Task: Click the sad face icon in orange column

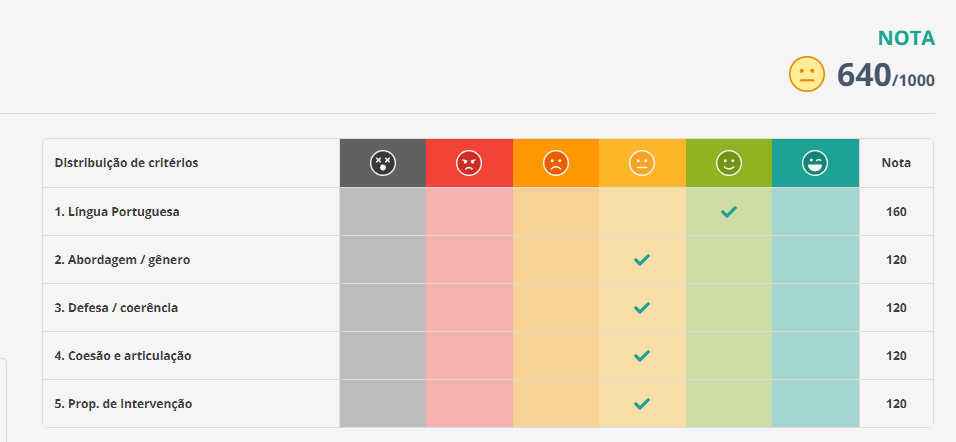Action: (x=556, y=163)
